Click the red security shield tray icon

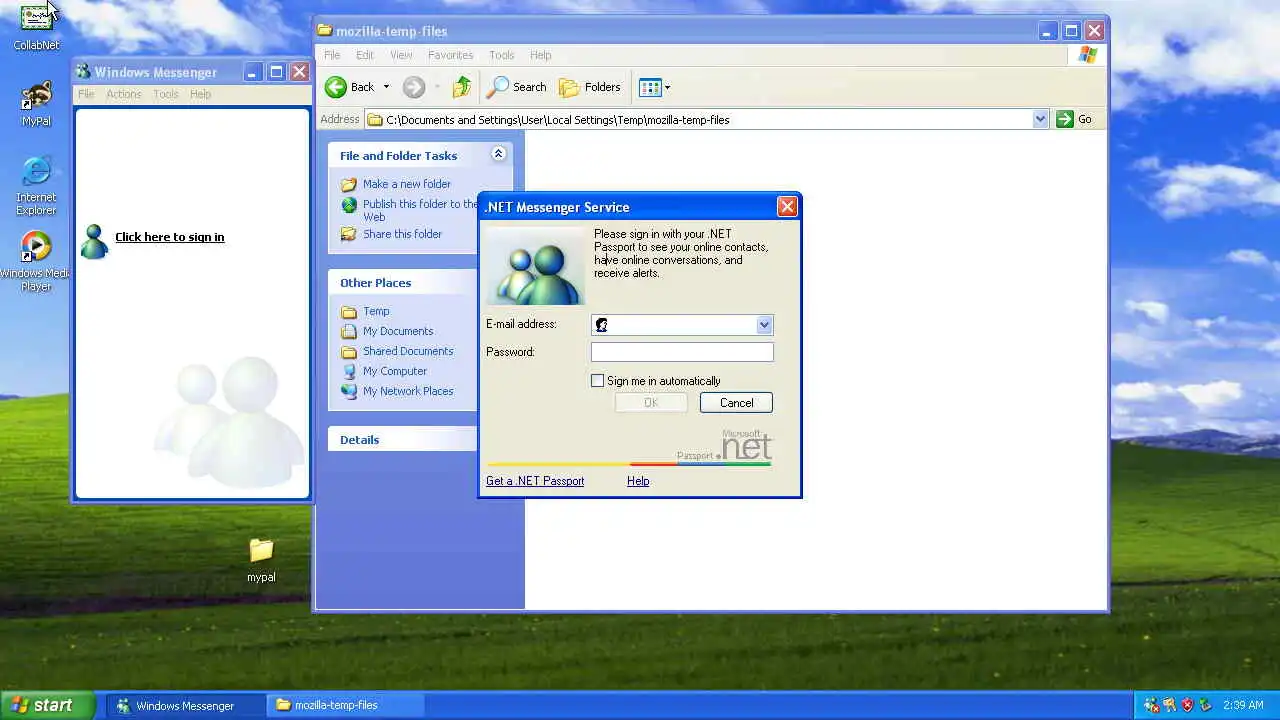click(1187, 705)
